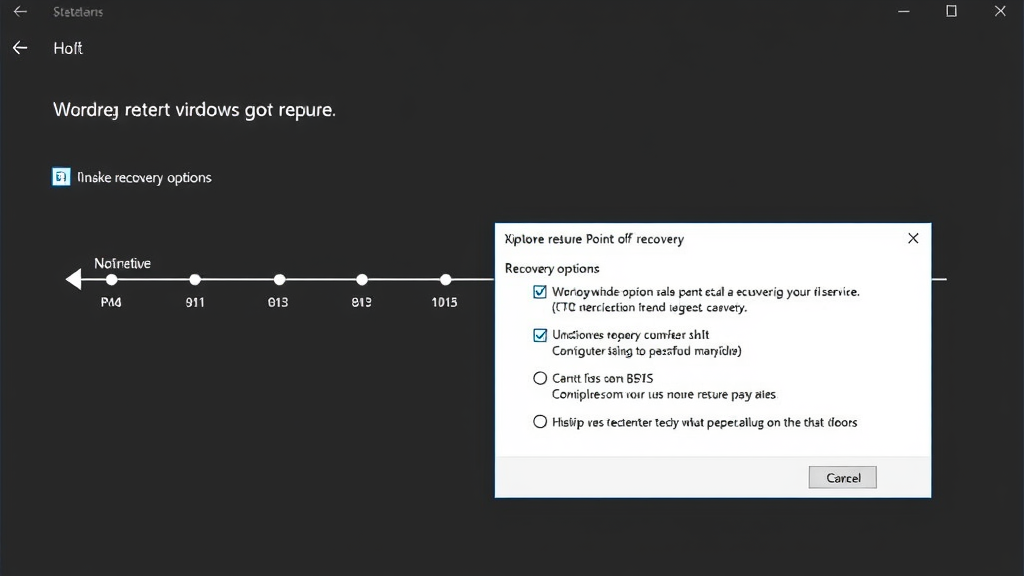Select the 911 restore point marker
The height and width of the screenshot is (576, 1024).
coord(195,280)
